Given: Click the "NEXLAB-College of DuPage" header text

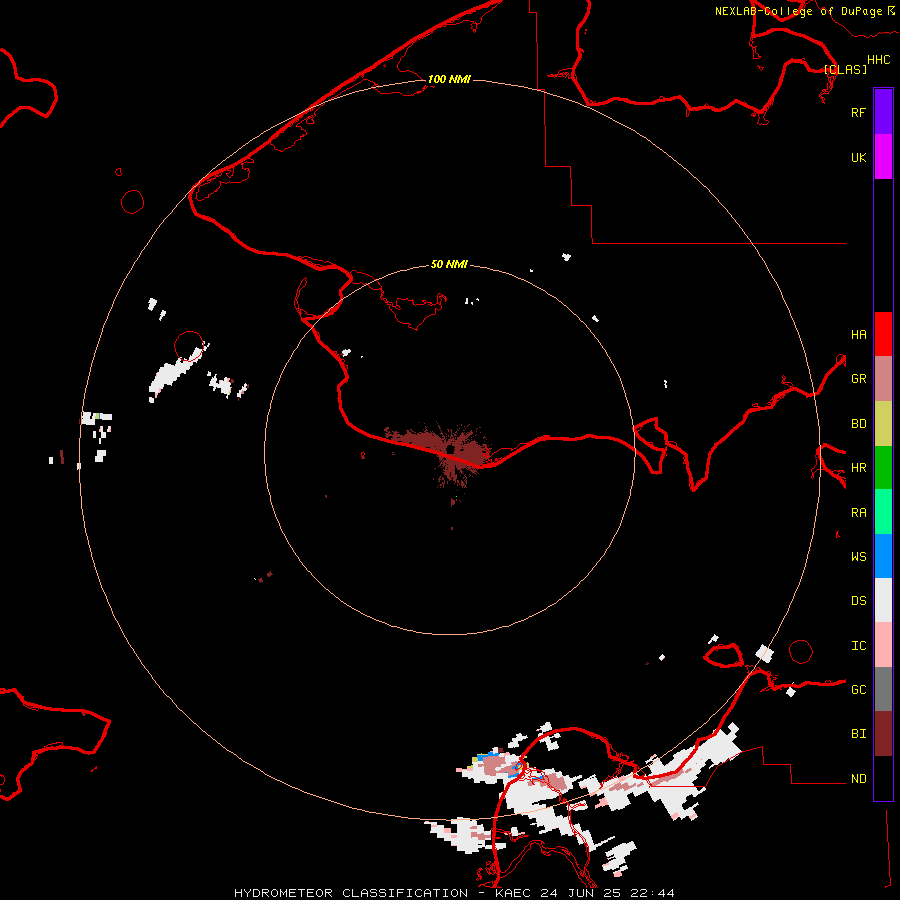Looking at the screenshot, I should click(x=799, y=11).
